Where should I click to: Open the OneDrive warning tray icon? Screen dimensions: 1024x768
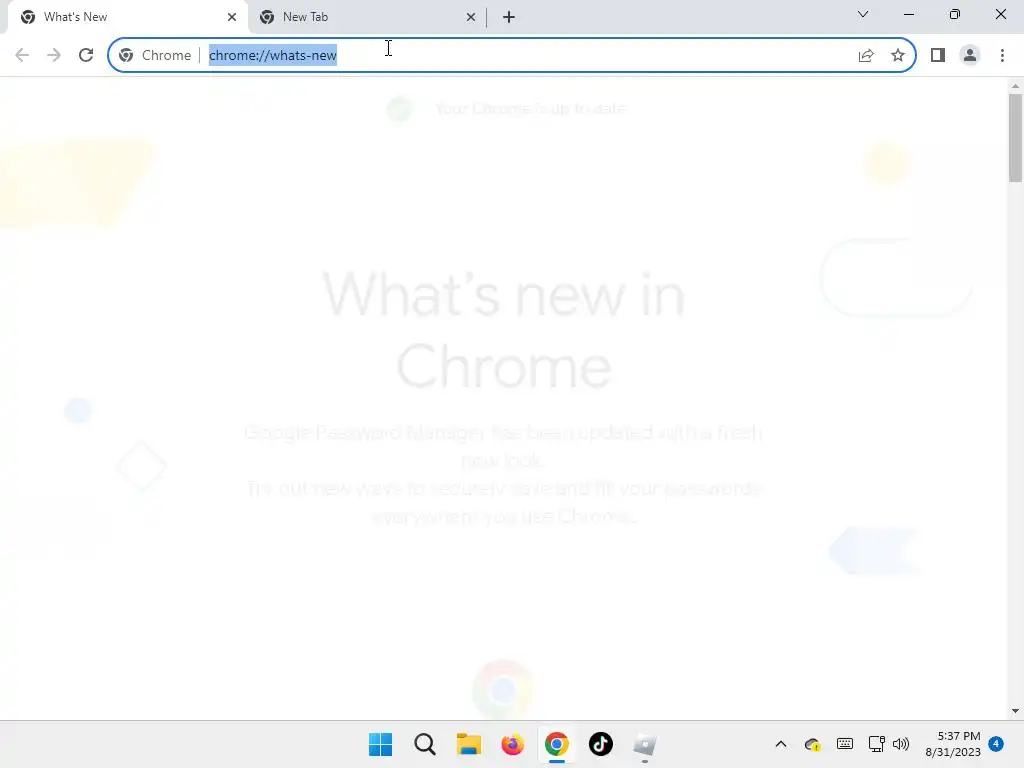tap(812, 744)
